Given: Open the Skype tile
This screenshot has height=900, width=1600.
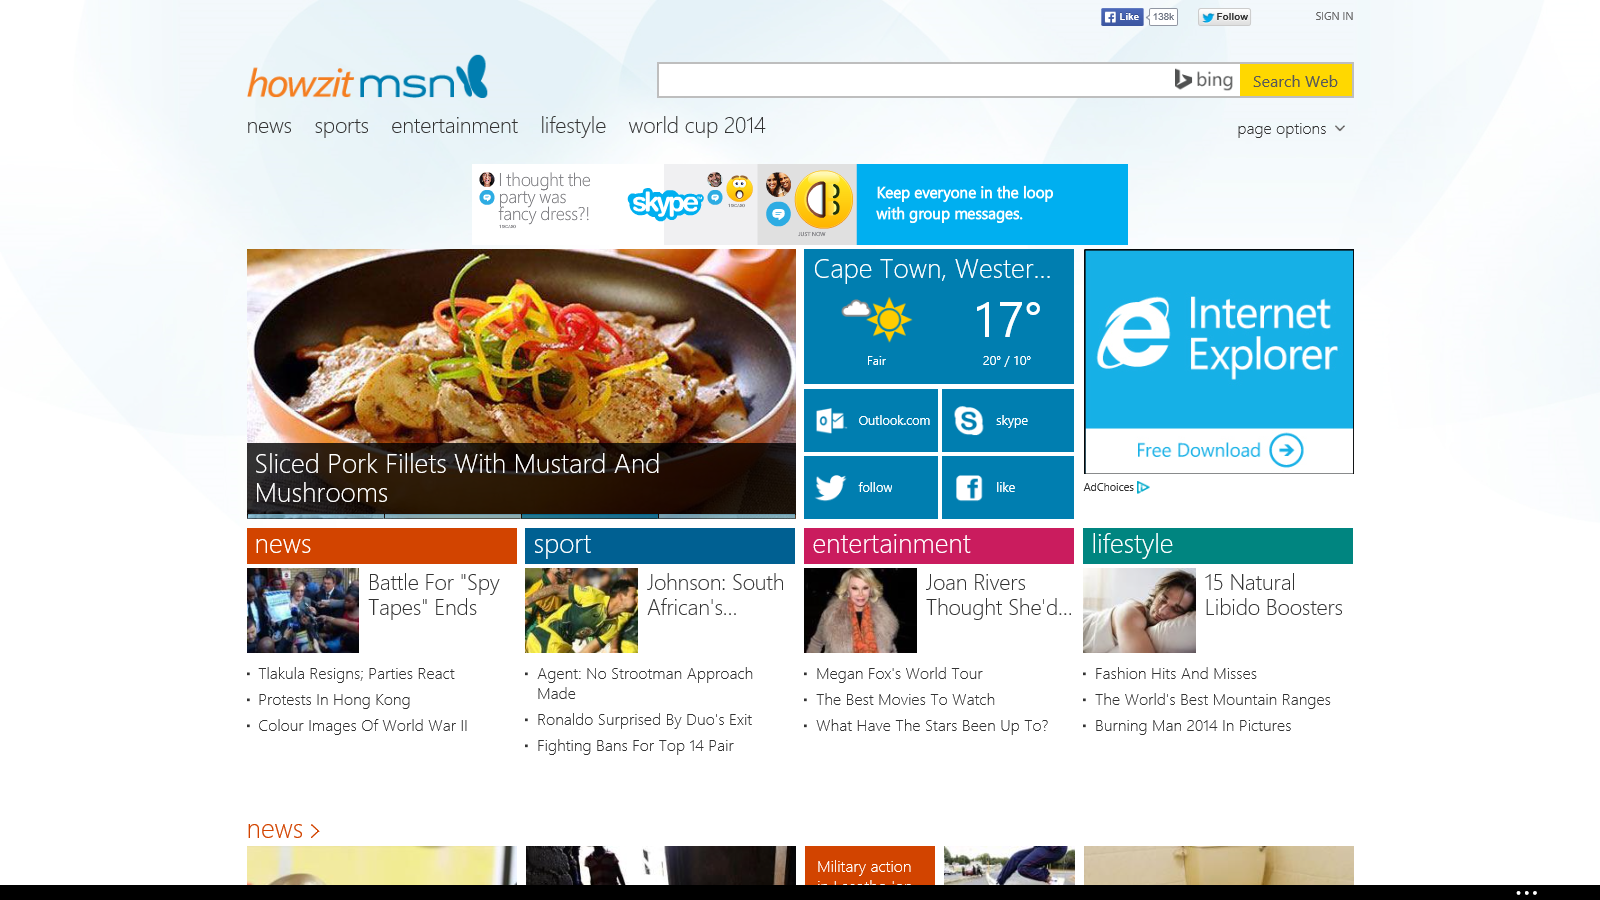Looking at the screenshot, I should [x=1008, y=421].
